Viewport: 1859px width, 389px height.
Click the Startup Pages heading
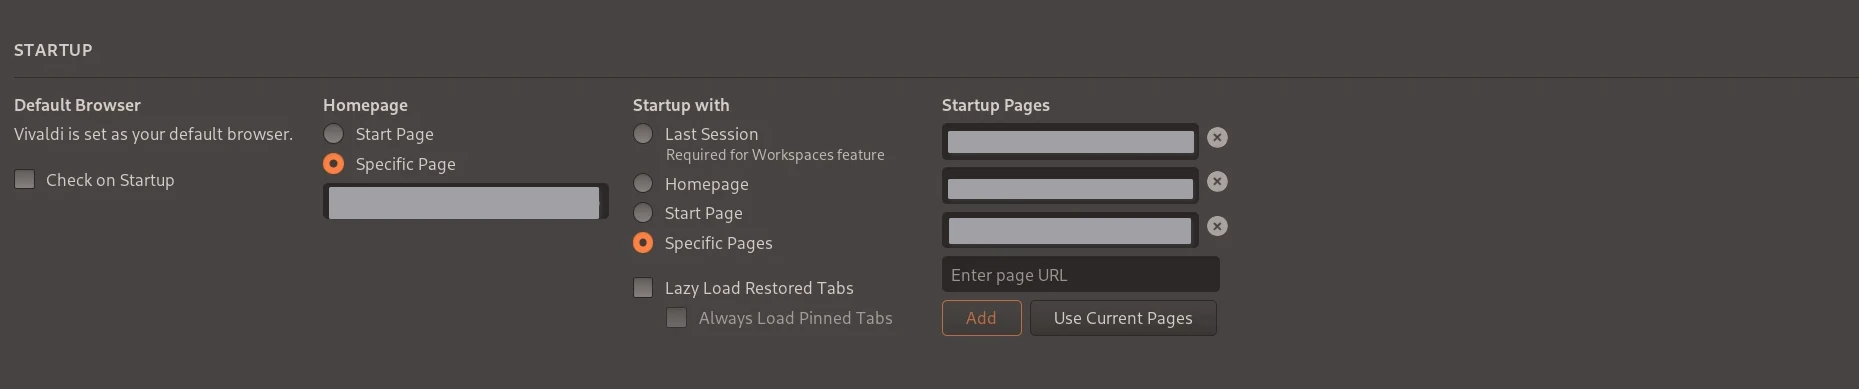996,105
